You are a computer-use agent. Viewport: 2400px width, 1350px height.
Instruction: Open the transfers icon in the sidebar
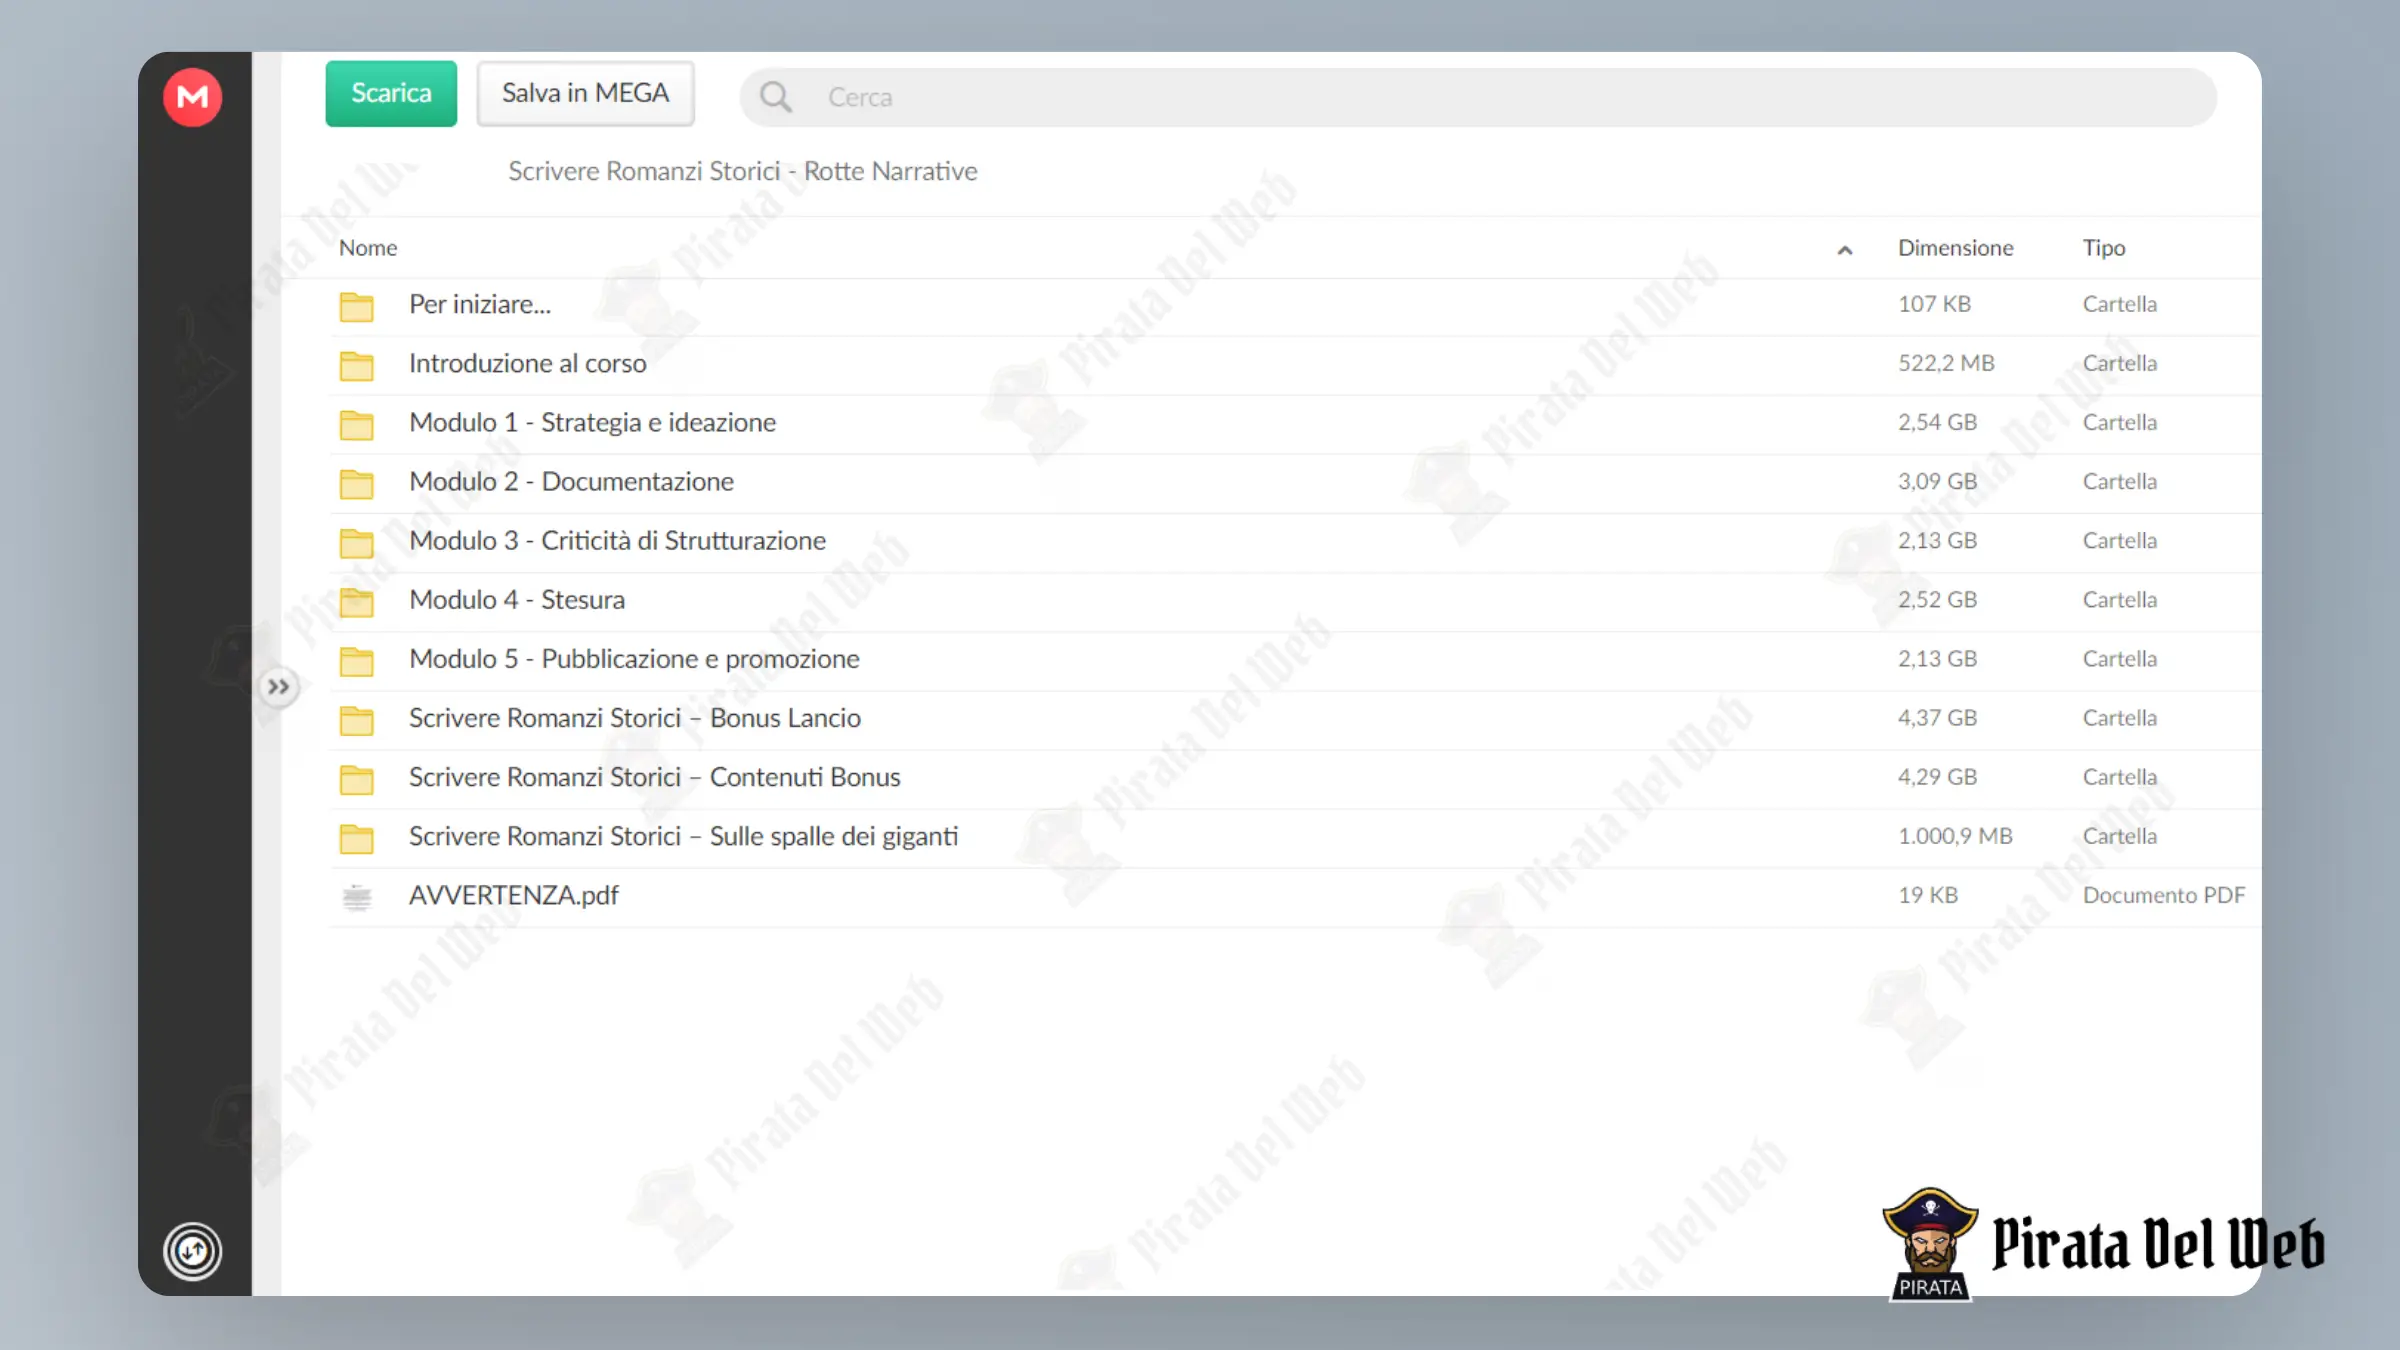pos(192,1250)
